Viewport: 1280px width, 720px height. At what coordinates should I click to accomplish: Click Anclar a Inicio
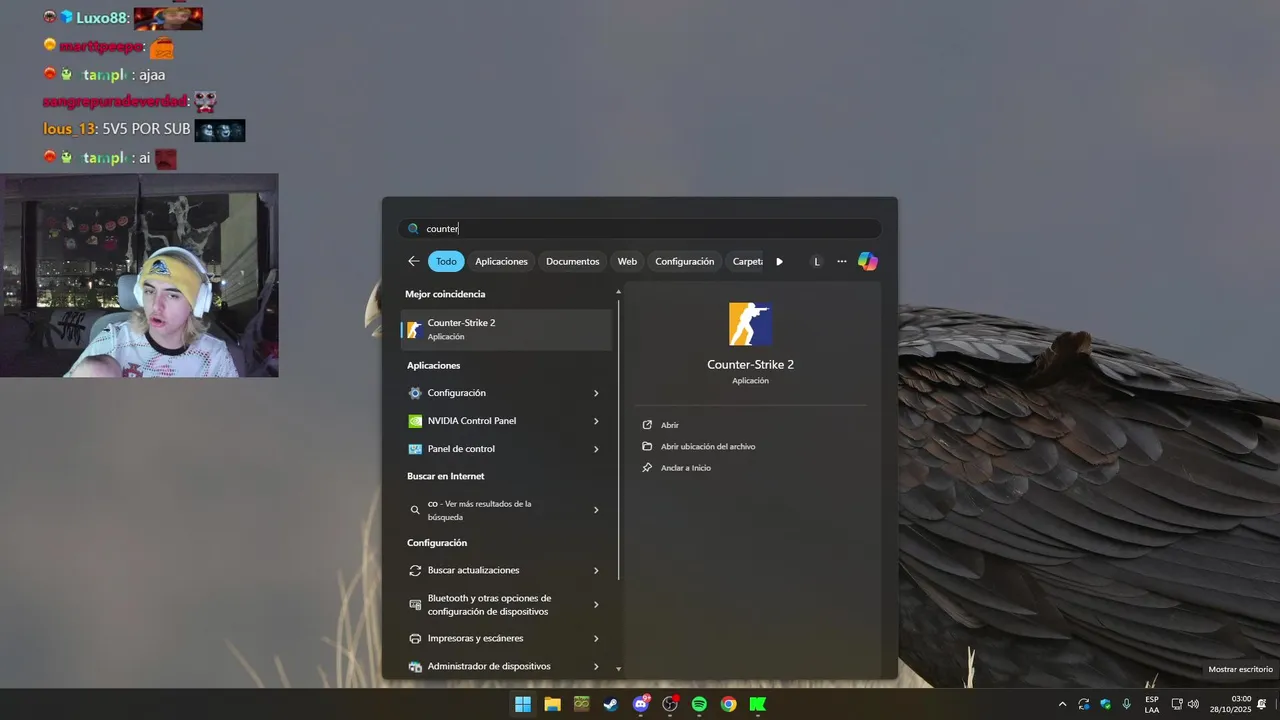[x=685, y=468]
